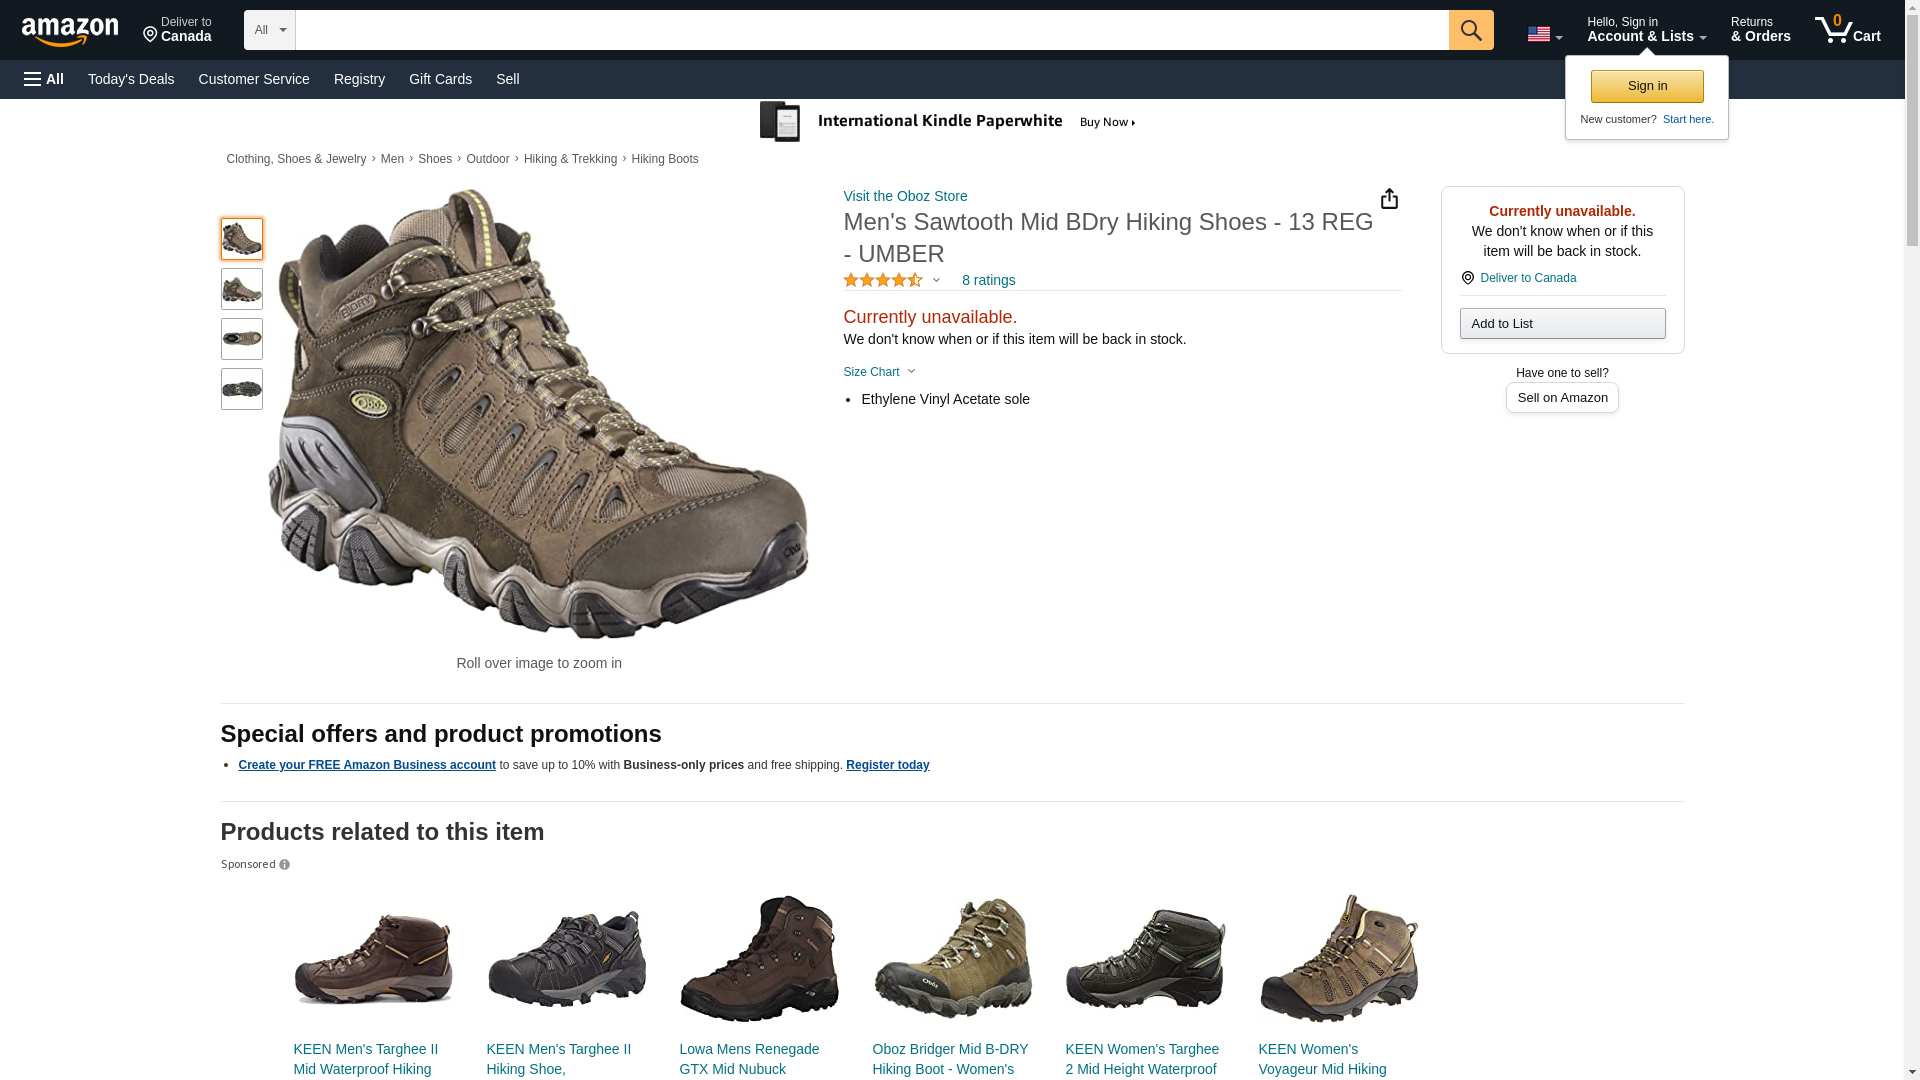Select the shoe sole thumbnail at bottom
The image size is (1920, 1080).
click(x=242, y=389)
